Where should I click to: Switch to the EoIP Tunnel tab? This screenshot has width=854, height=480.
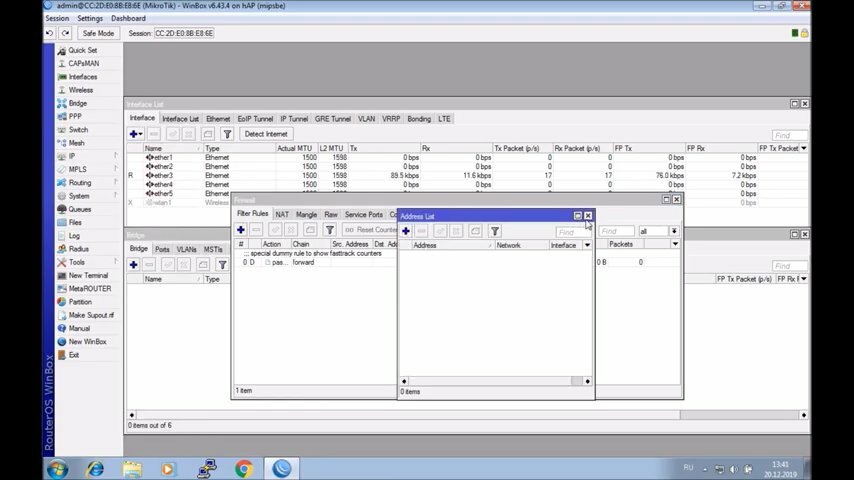point(255,119)
